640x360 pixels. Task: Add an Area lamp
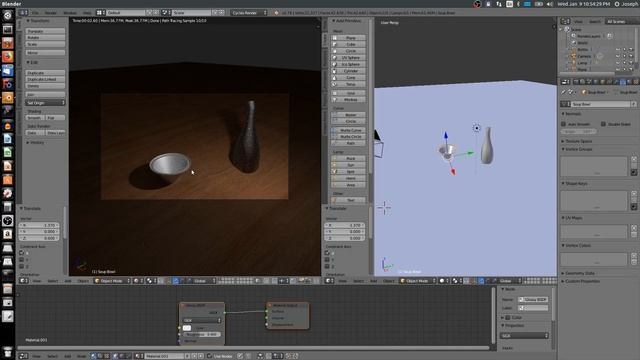pyautogui.click(x=348, y=185)
